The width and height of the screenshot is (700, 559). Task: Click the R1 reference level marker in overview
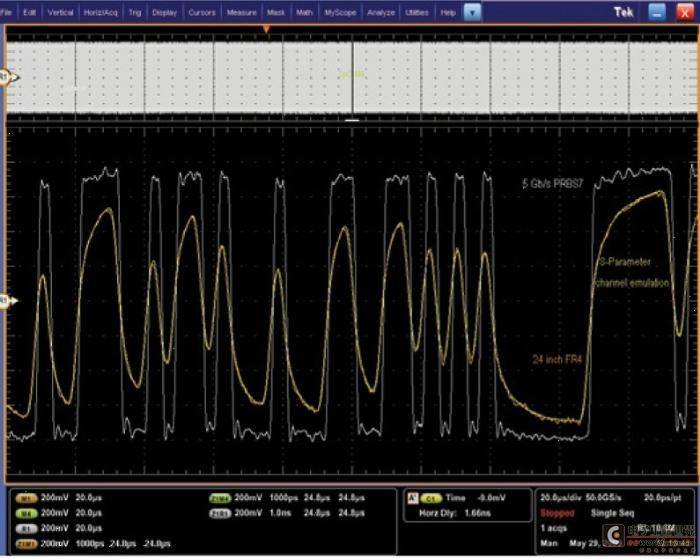click(8, 78)
